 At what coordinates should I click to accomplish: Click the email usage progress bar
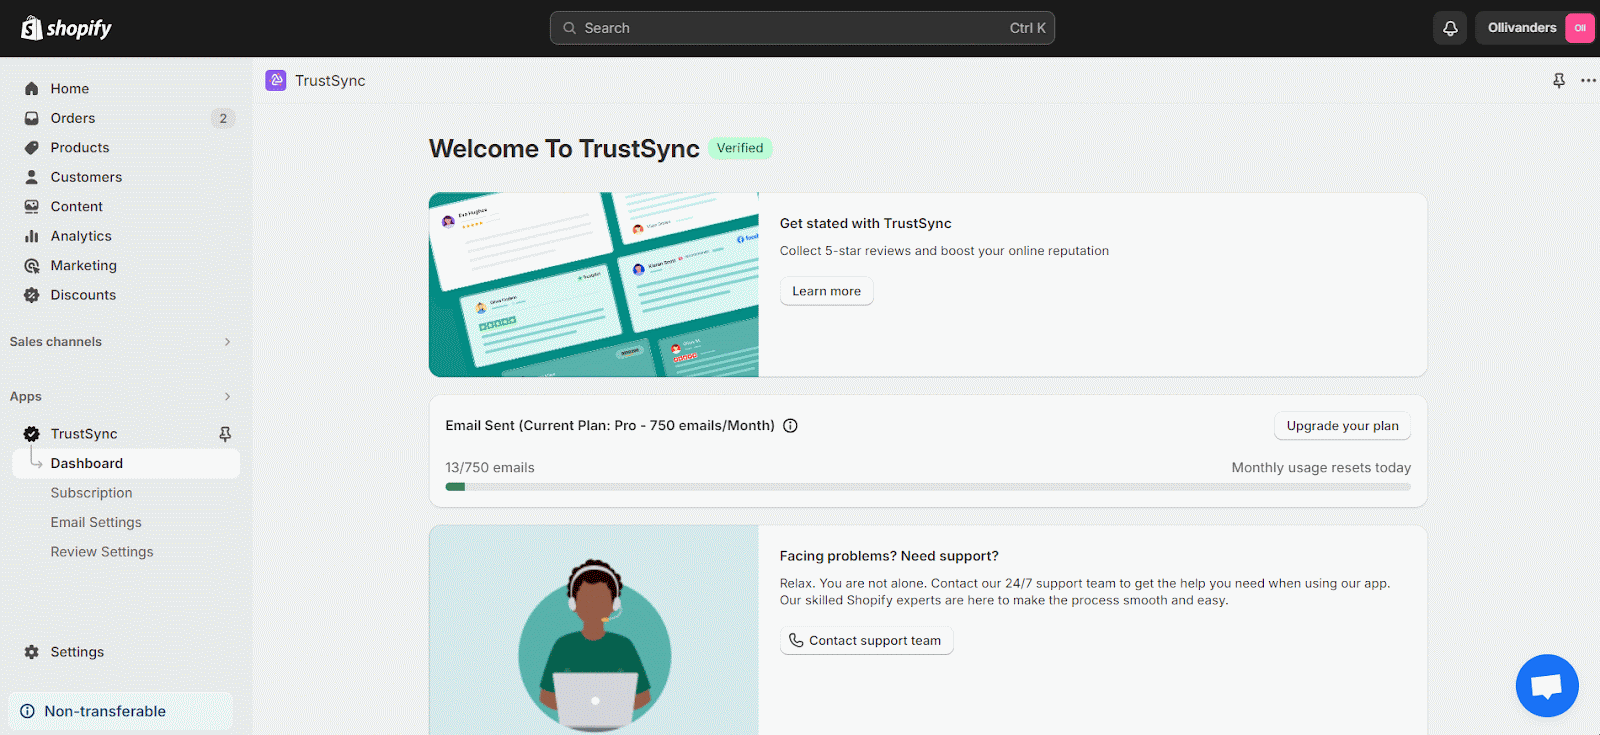(927, 487)
